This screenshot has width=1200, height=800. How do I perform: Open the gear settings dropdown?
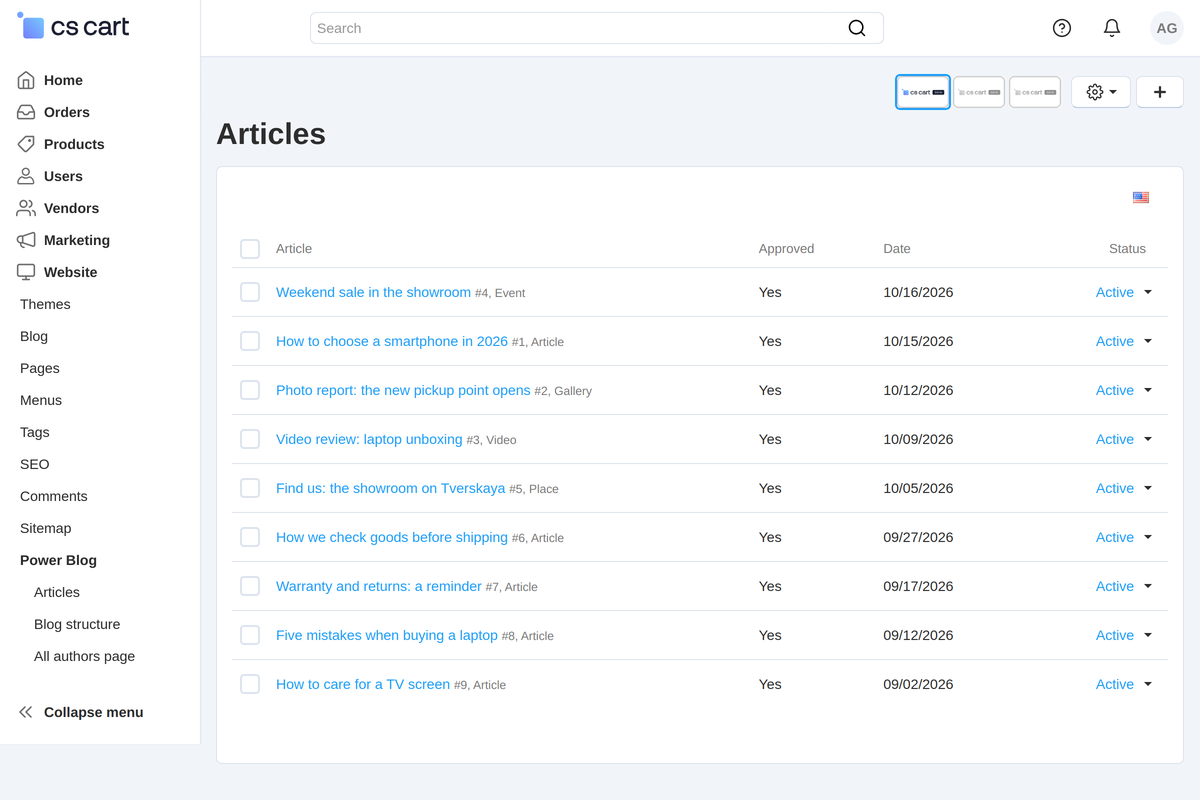(1101, 92)
